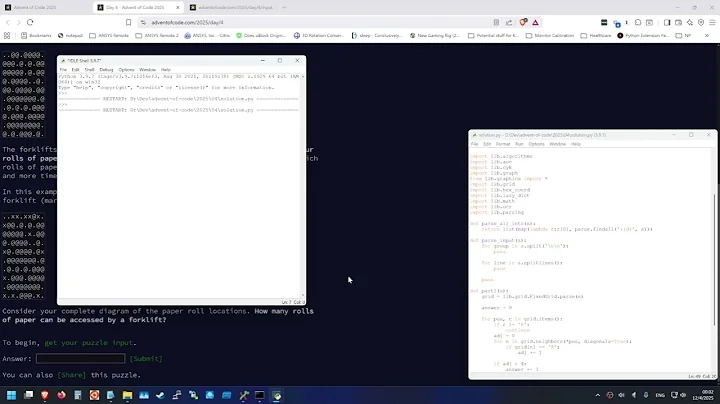
Task: Open reader mode icon in address bar
Action: (496, 22)
